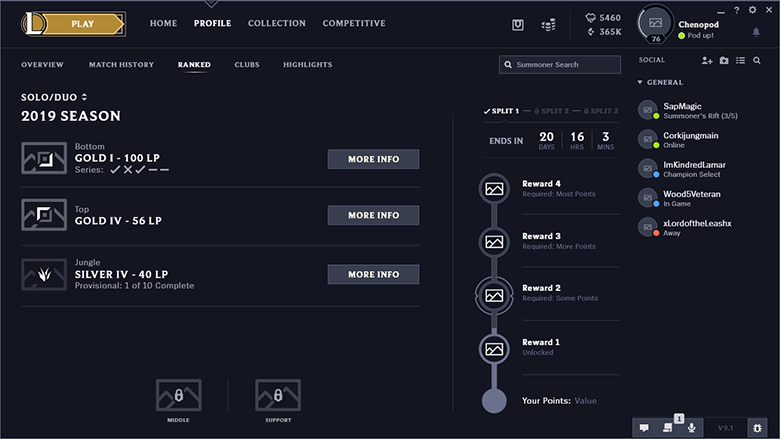Click the bug report icon
The image size is (780, 439).
(757, 427)
